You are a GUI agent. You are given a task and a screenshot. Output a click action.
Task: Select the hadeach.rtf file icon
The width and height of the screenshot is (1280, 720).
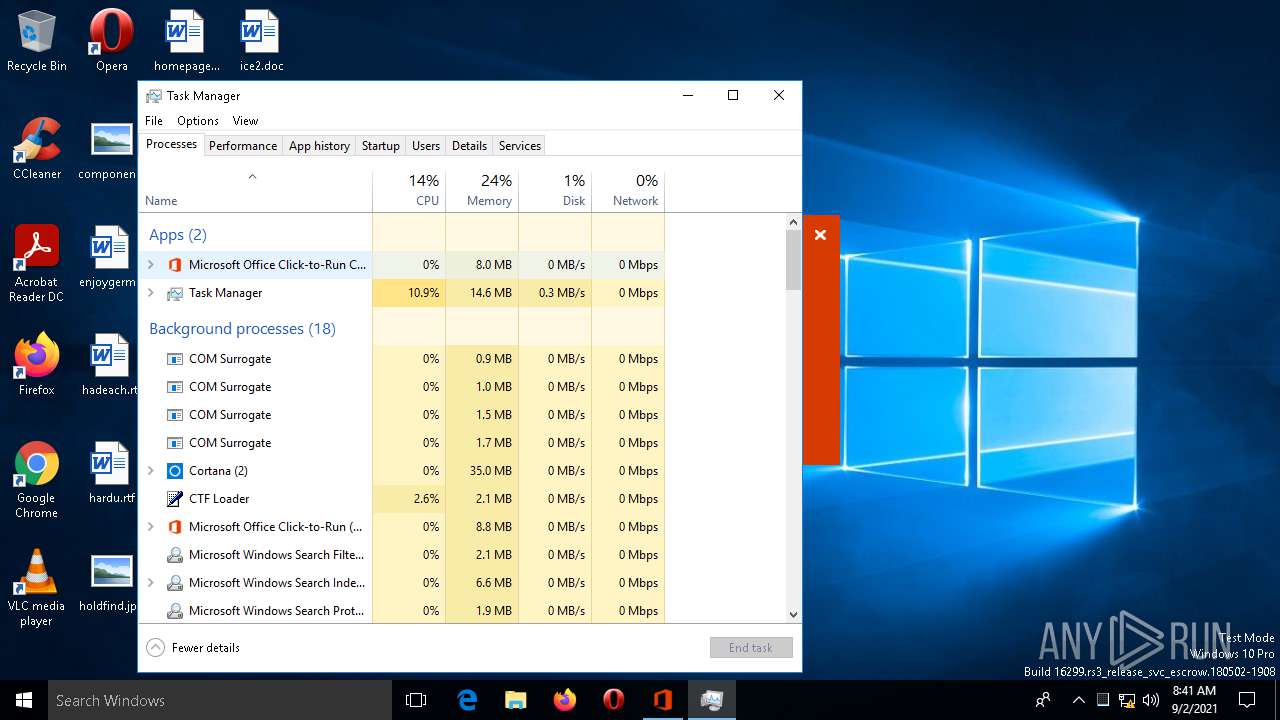108,364
